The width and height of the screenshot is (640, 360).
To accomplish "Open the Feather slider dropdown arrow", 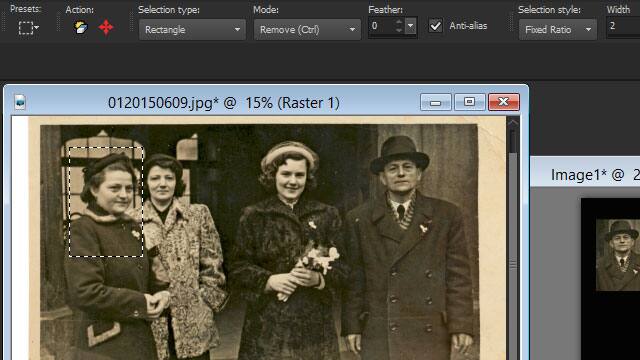I will pos(411,26).
